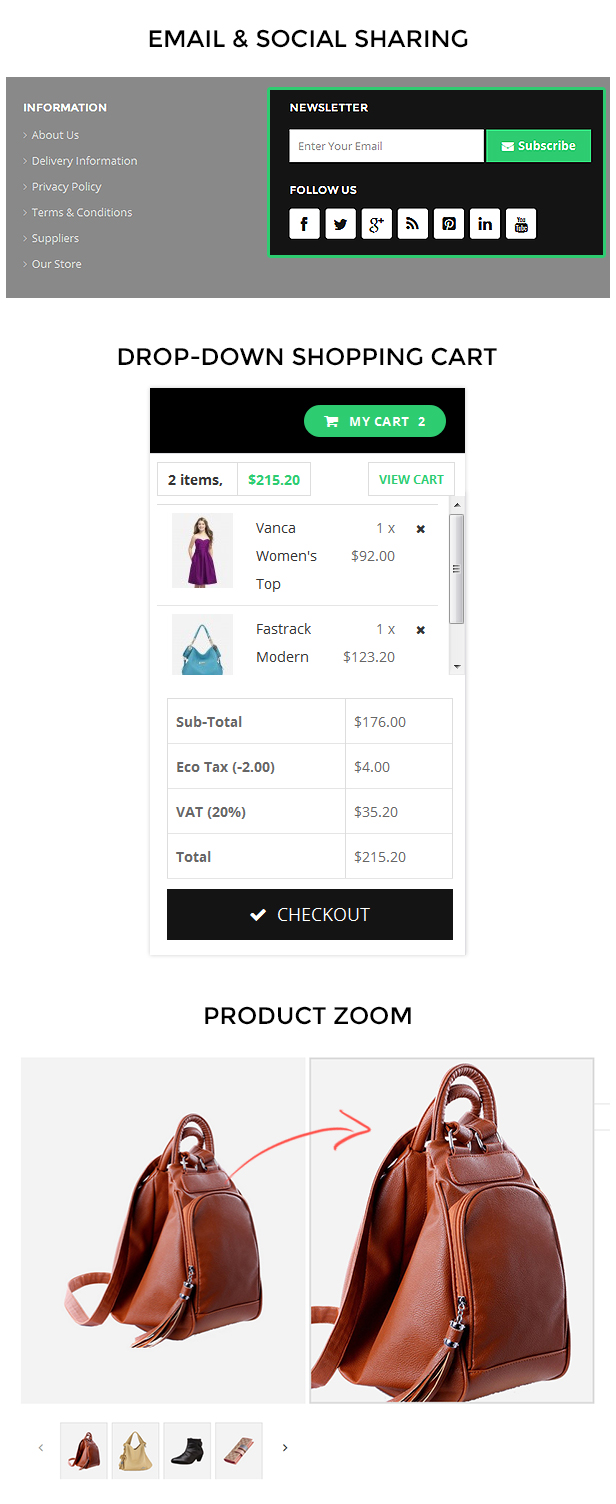Remove Fastrack Modern item from cart
This screenshot has height=1504, width=616.
click(x=421, y=630)
